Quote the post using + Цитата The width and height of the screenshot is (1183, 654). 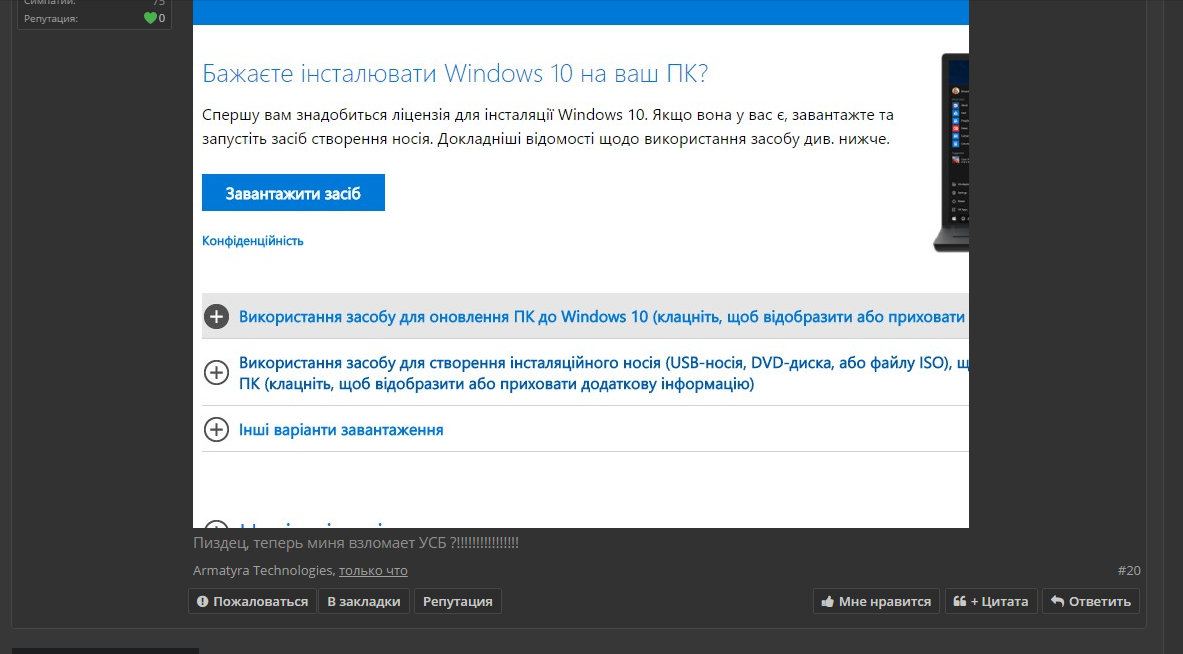(x=991, y=601)
